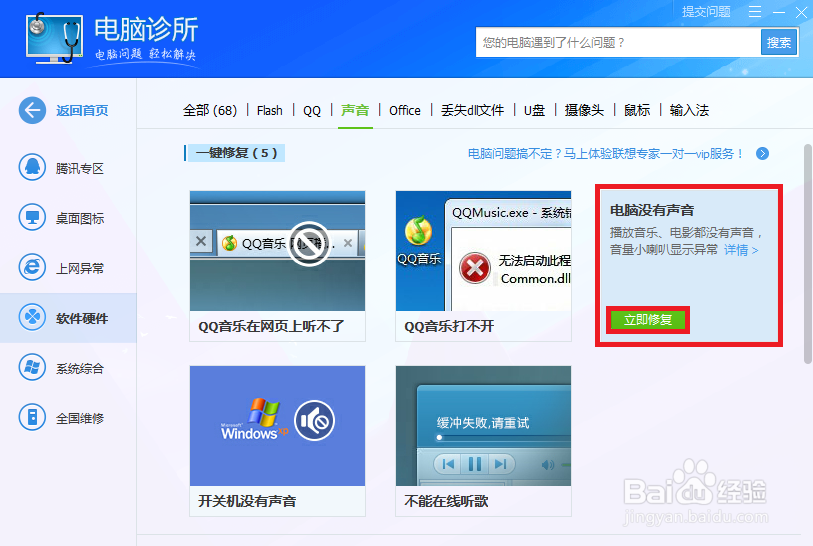Open the 不能在线听歌 player thumbnail
813x546 pixels.
(483, 426)
